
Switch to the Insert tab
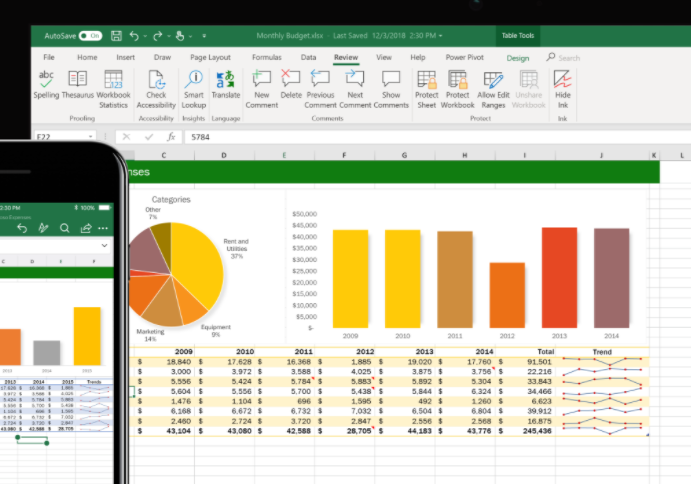click(x=126, y=57)
